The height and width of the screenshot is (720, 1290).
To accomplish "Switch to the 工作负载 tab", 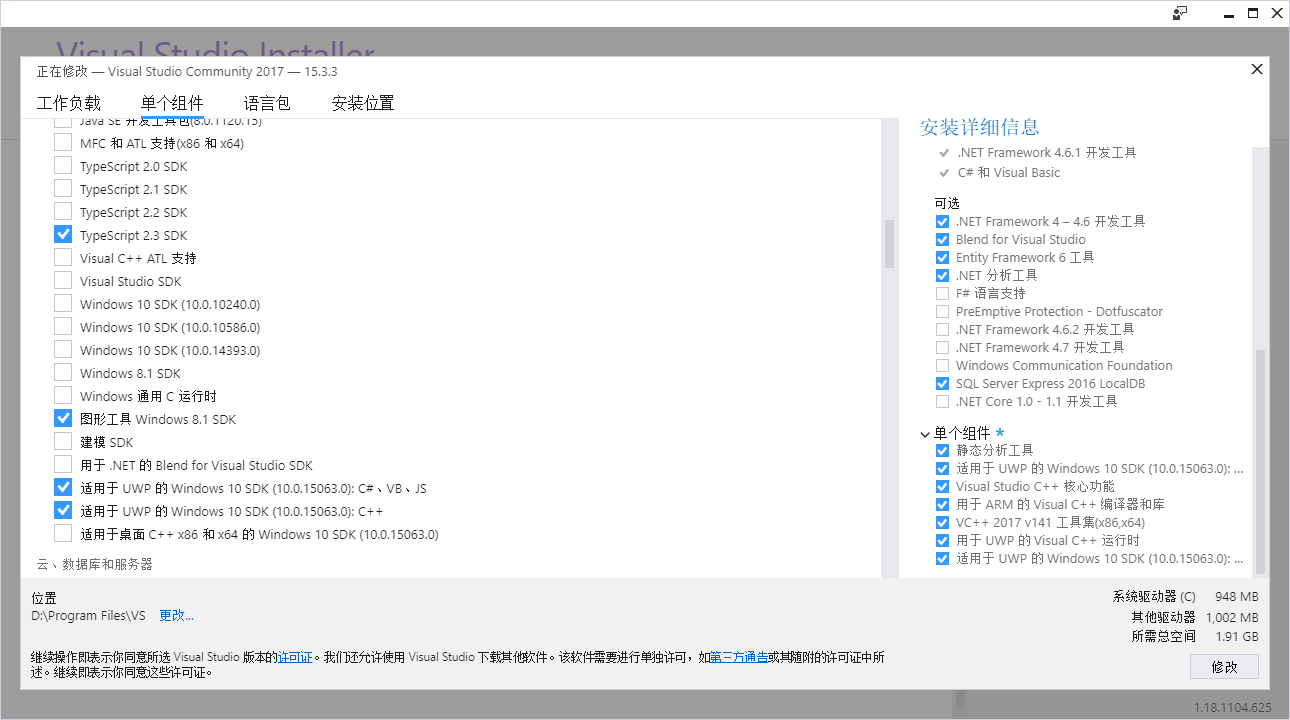I will tap(69, 102).
